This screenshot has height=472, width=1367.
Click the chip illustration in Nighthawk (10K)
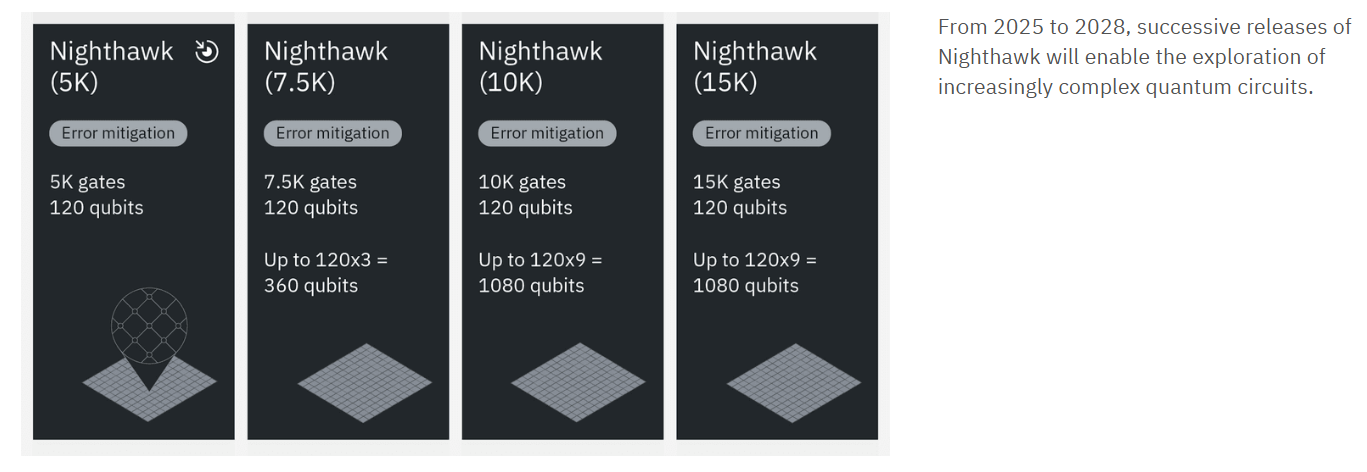(578, 383)
